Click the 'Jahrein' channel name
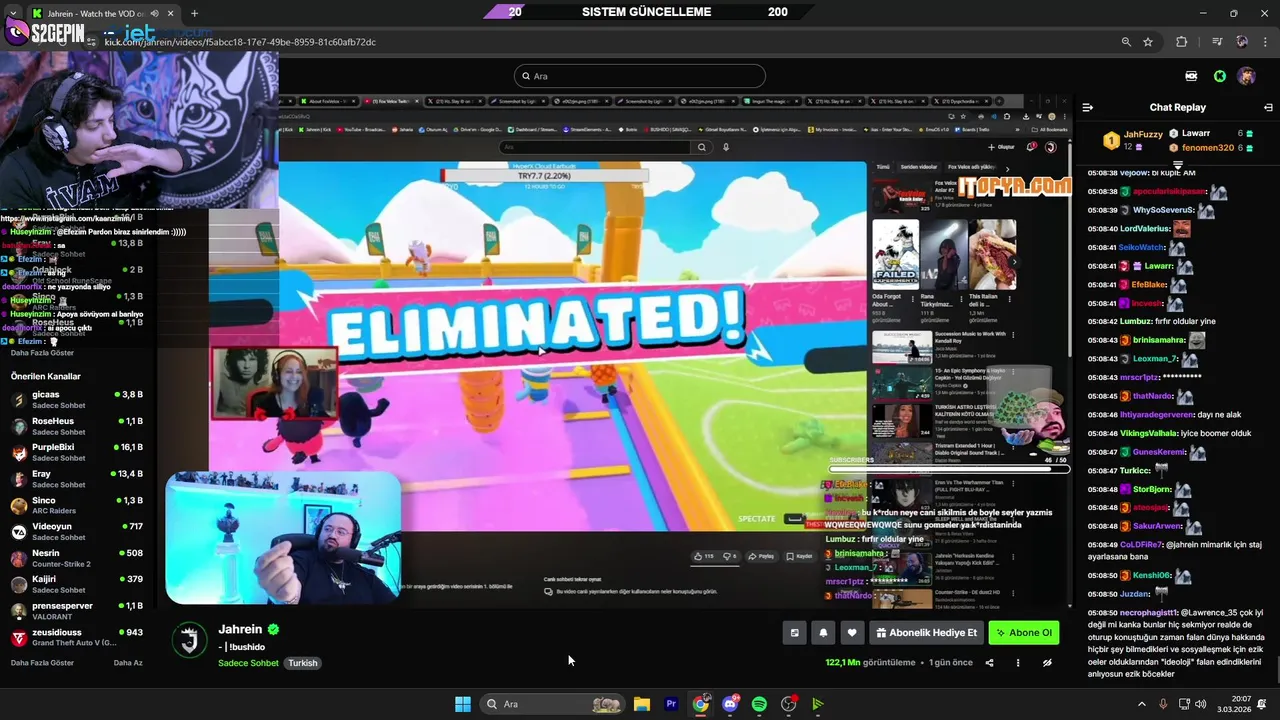The image size is (1280, 720). 240,629
